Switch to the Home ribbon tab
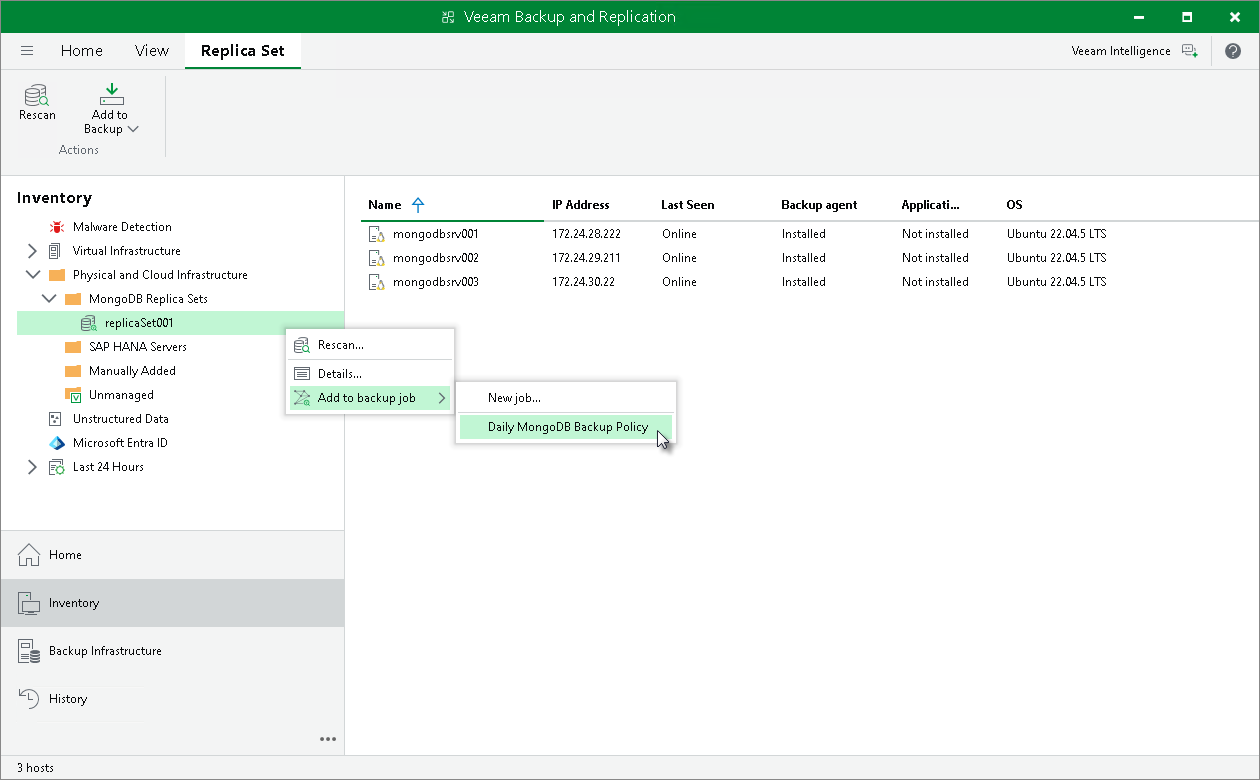The image size is (1260, 780). pos(81,51)
